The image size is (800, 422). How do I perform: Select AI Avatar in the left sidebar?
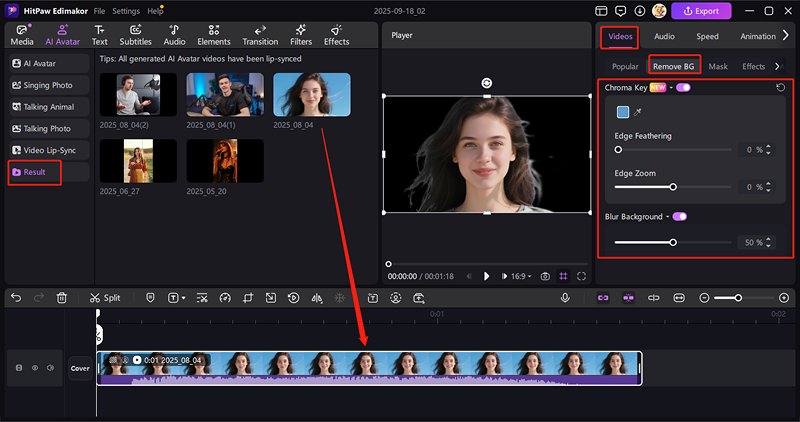49,63
